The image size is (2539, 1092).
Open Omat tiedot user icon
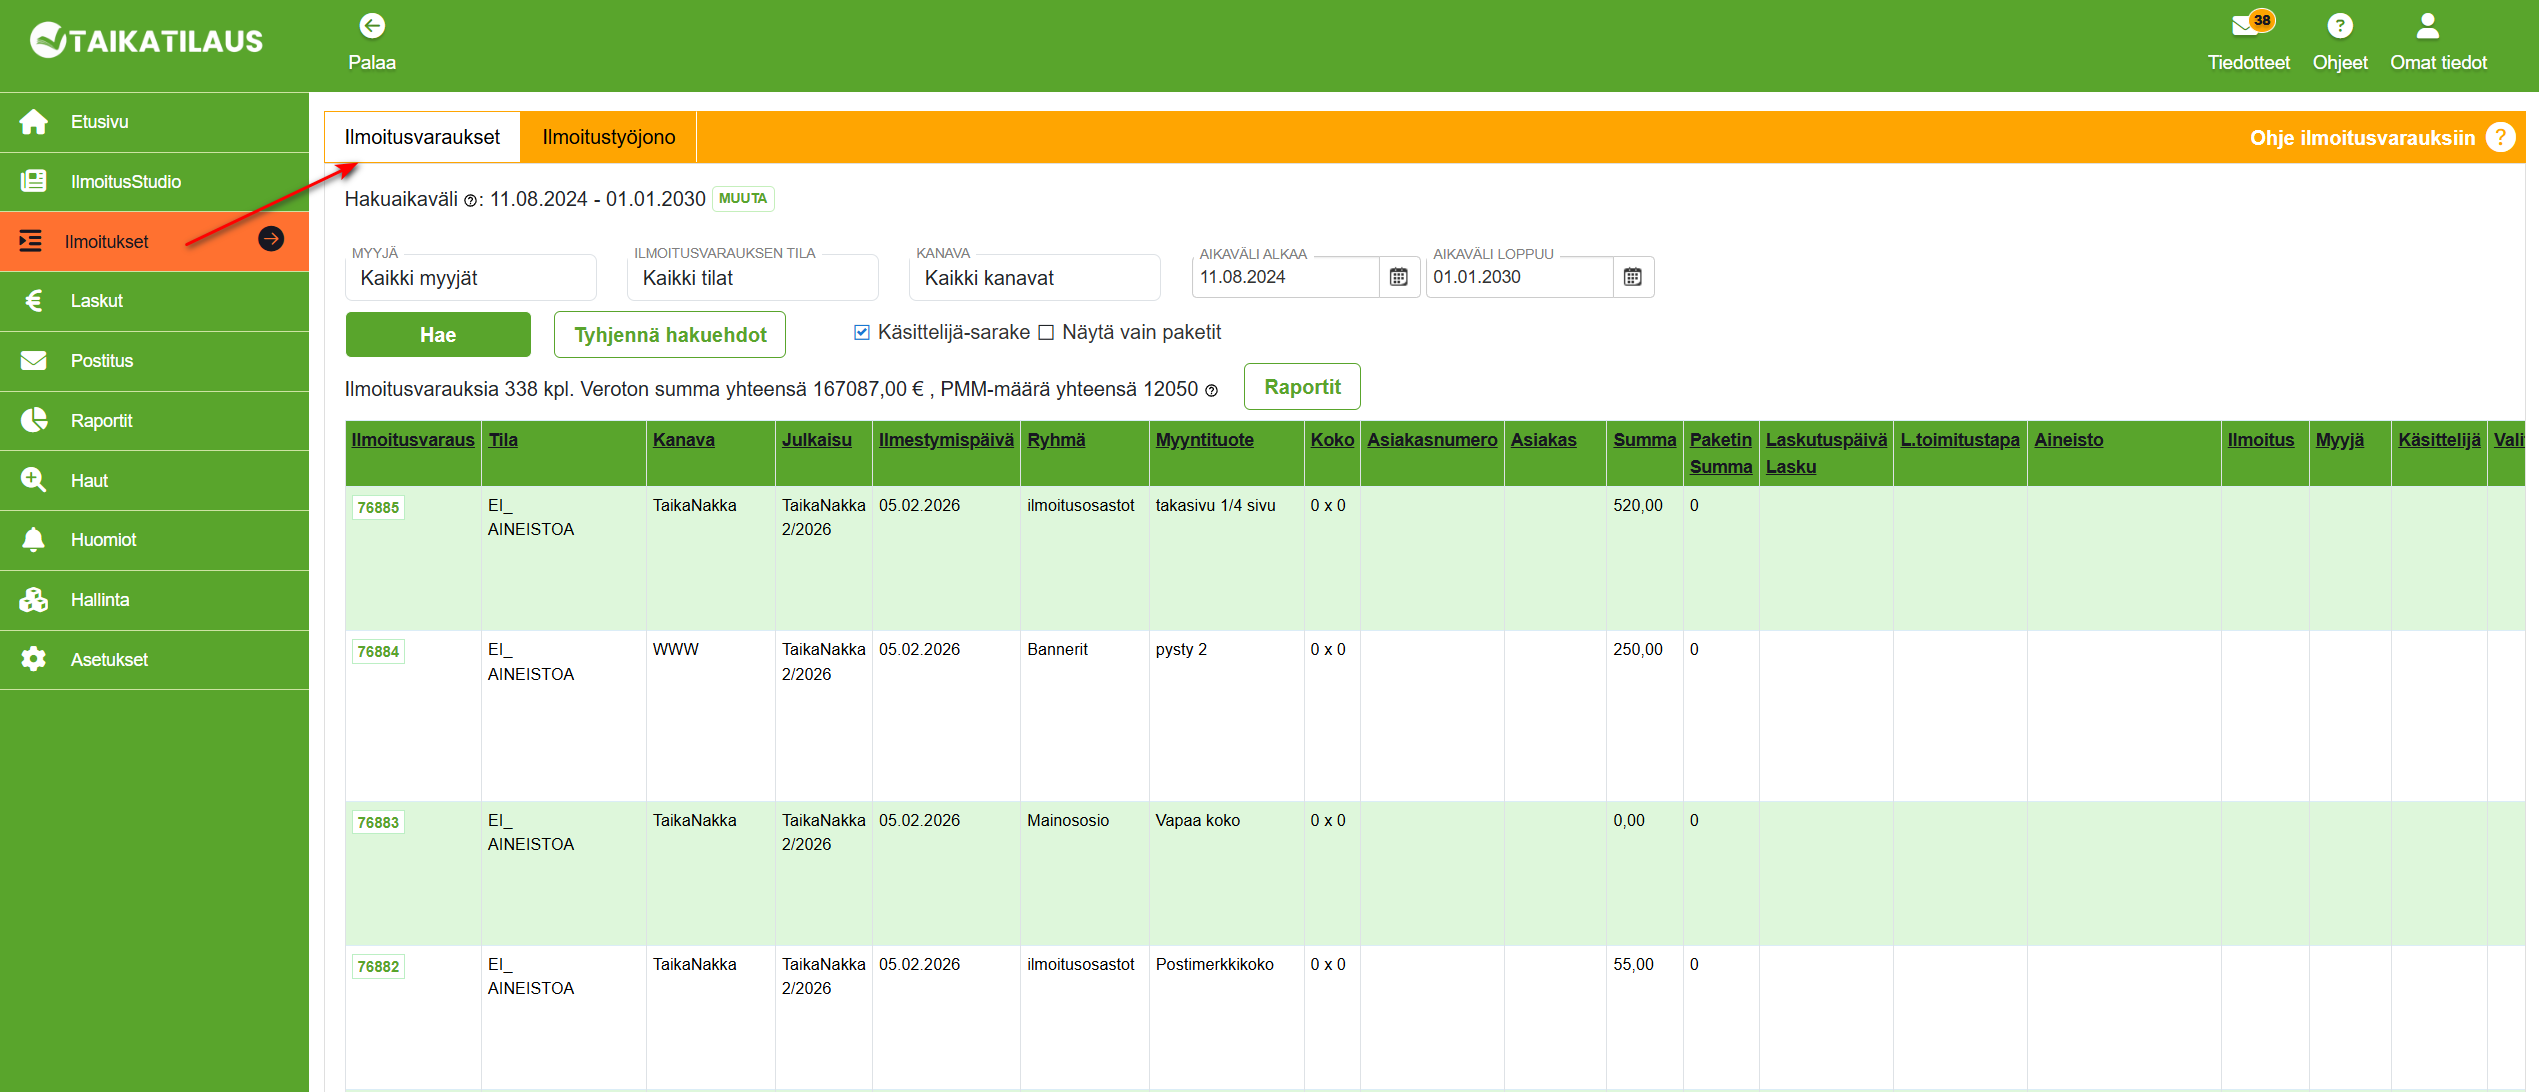[2427, 26]
